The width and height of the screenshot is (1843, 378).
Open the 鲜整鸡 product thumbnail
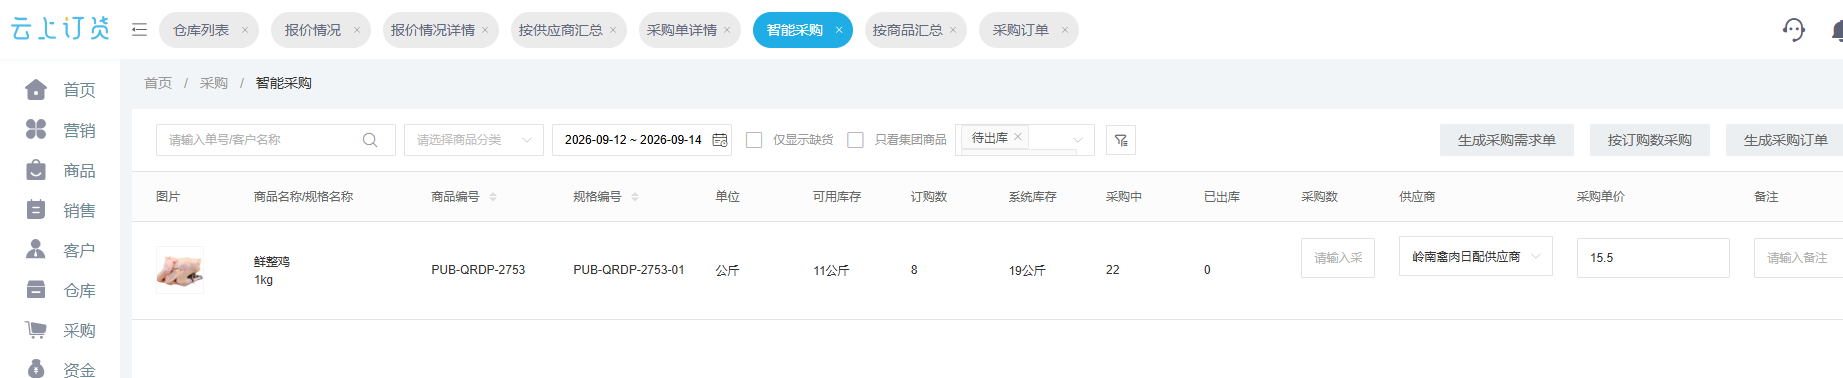pos(180,270)
